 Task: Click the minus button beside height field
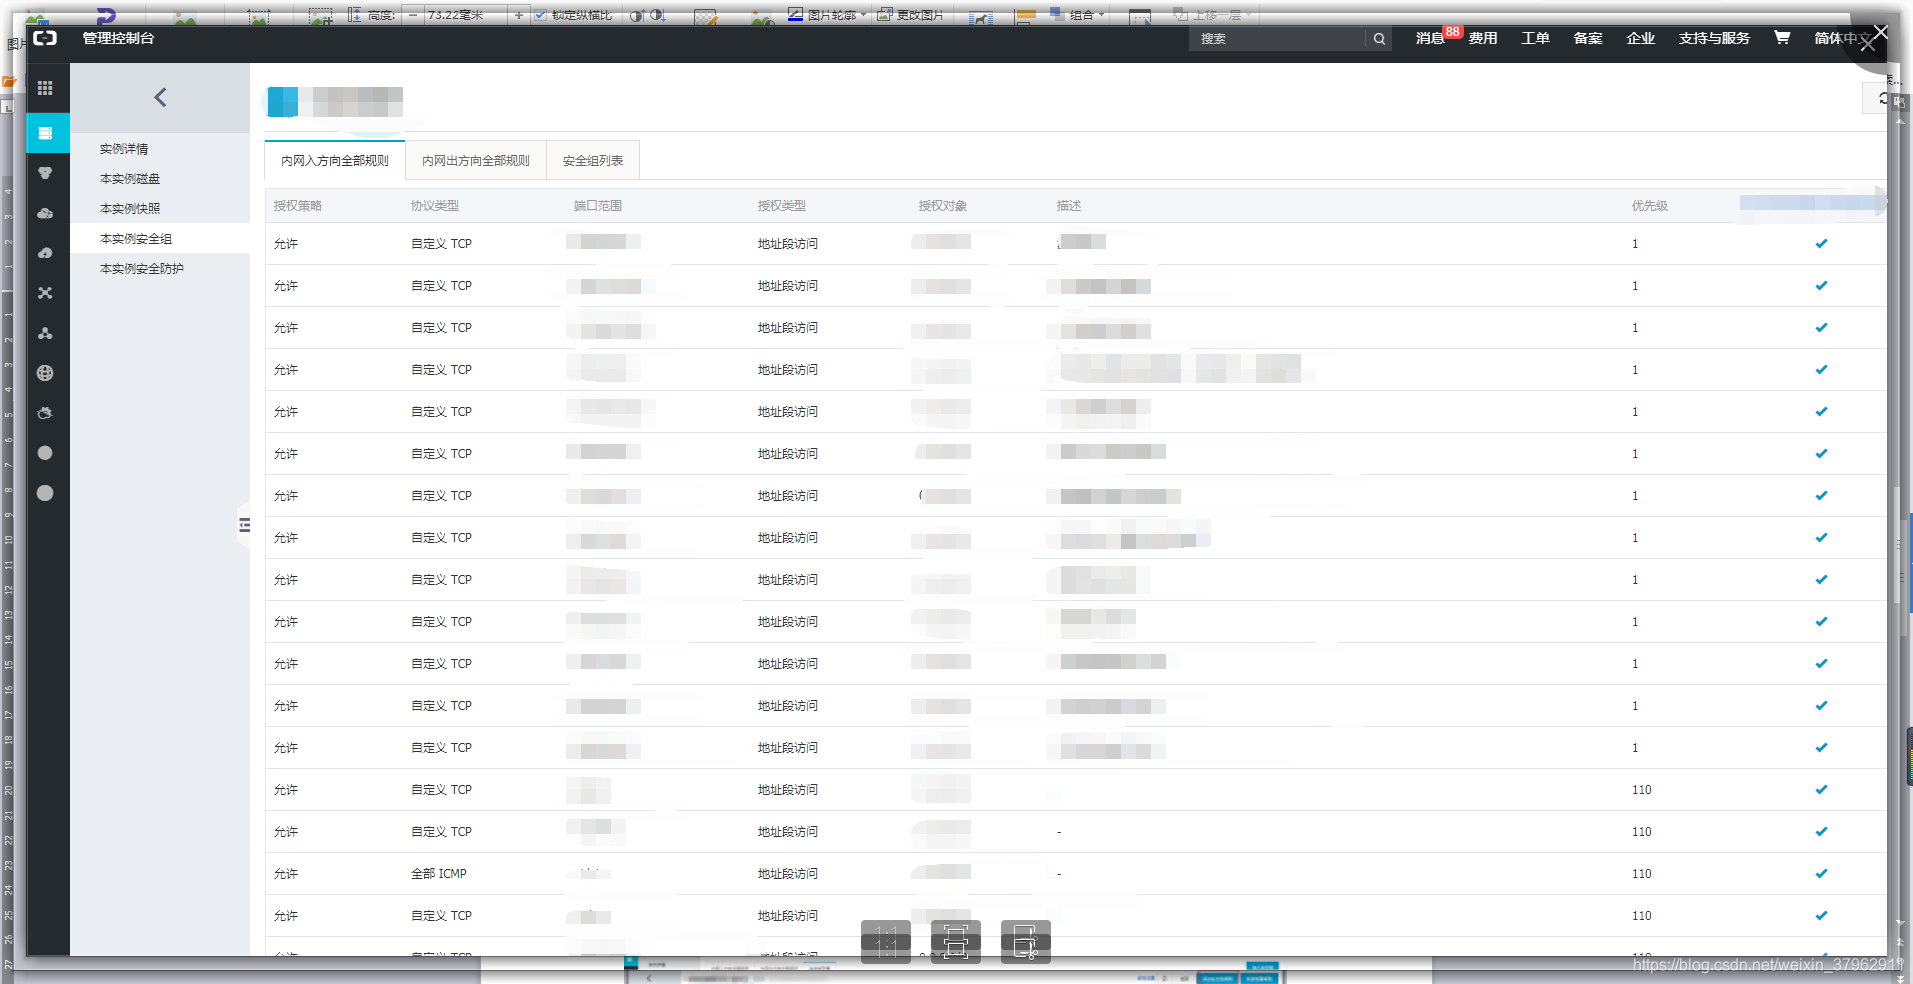tap(412, 15)
